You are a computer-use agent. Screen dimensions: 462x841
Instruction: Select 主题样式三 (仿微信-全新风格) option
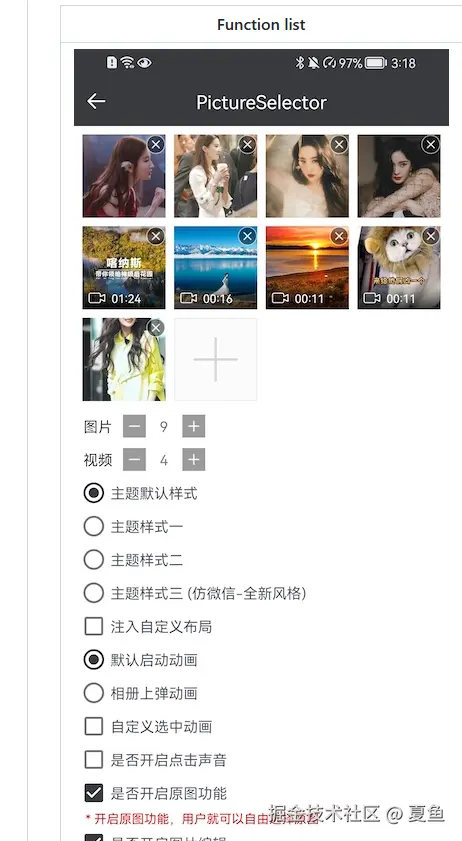point(93,593)
